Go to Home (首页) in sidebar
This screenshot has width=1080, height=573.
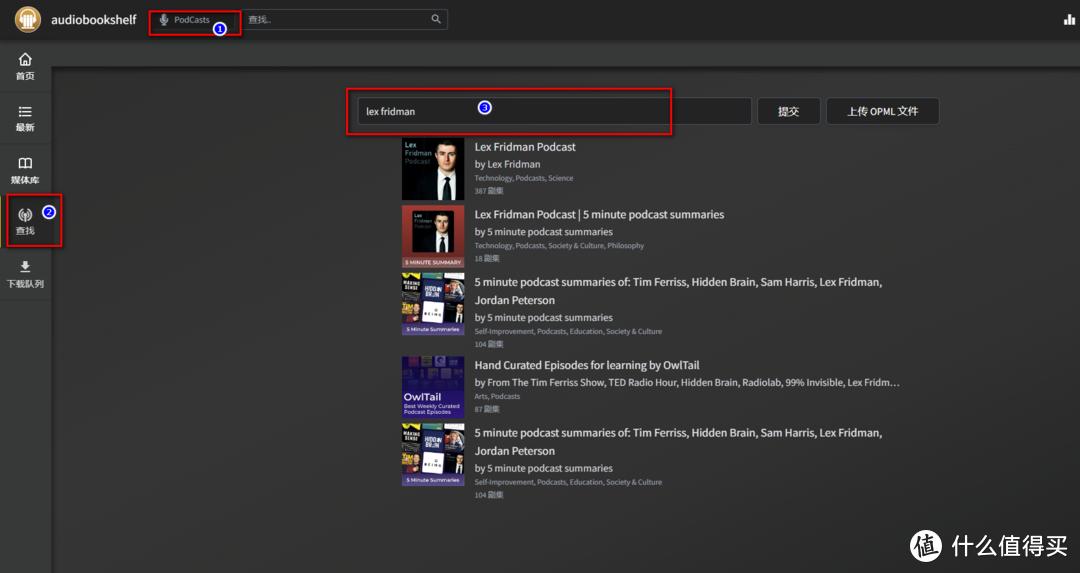point(25,66)
